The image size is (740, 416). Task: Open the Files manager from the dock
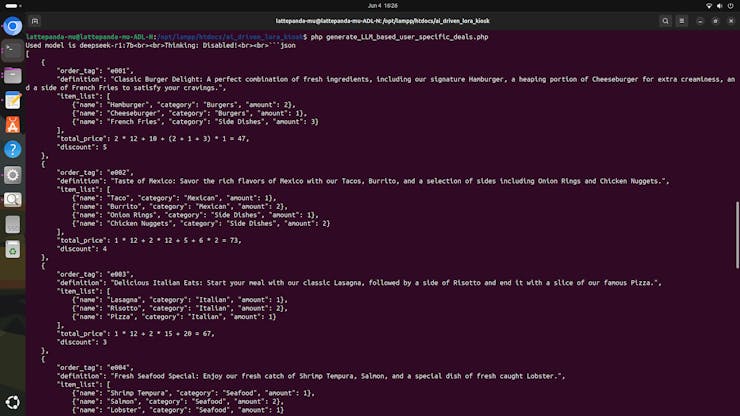point(13,75)
